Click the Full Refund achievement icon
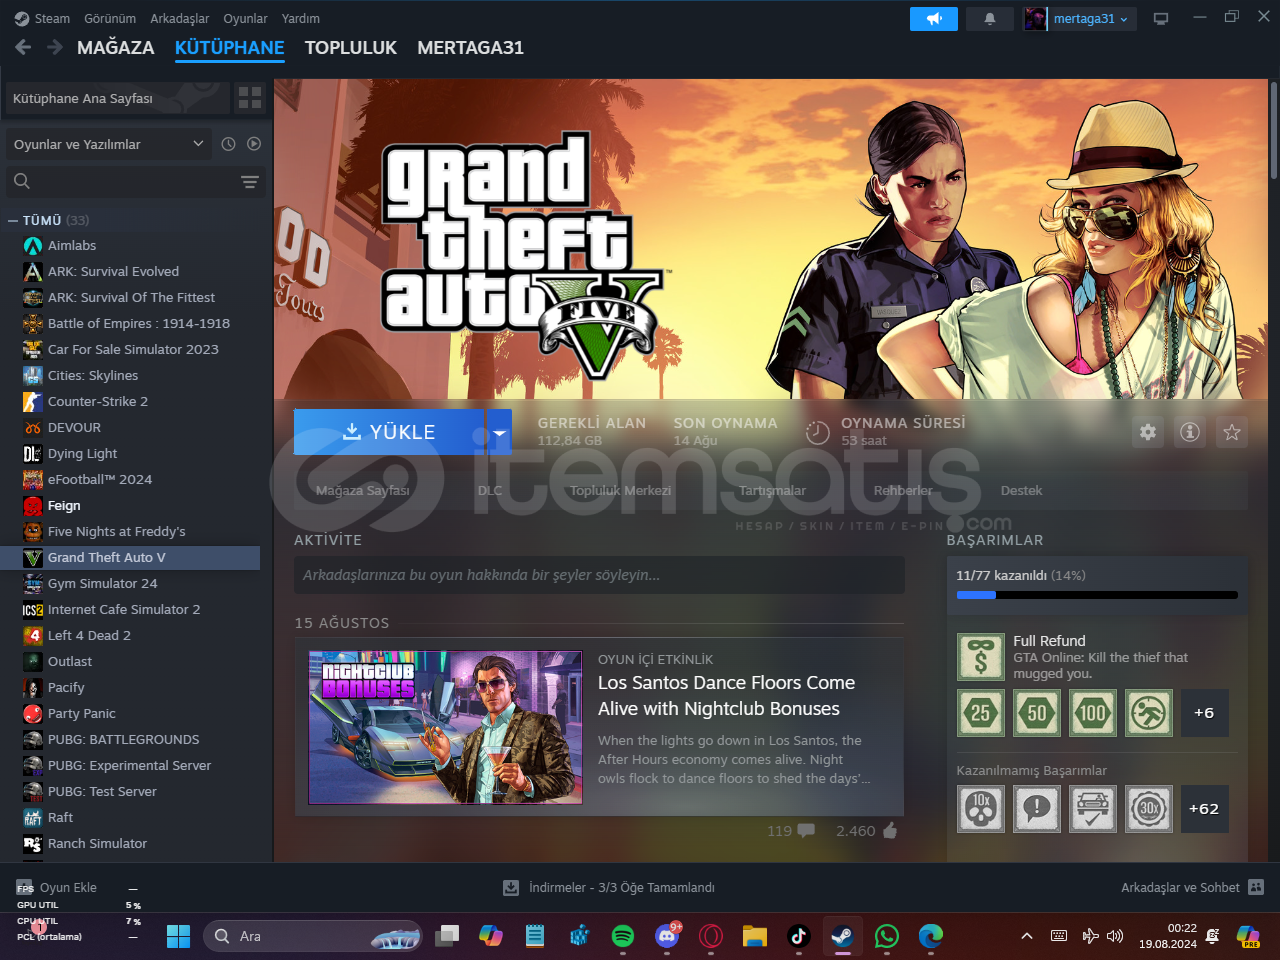This screenshot has width=1280, height=960. tap(981, 657)
